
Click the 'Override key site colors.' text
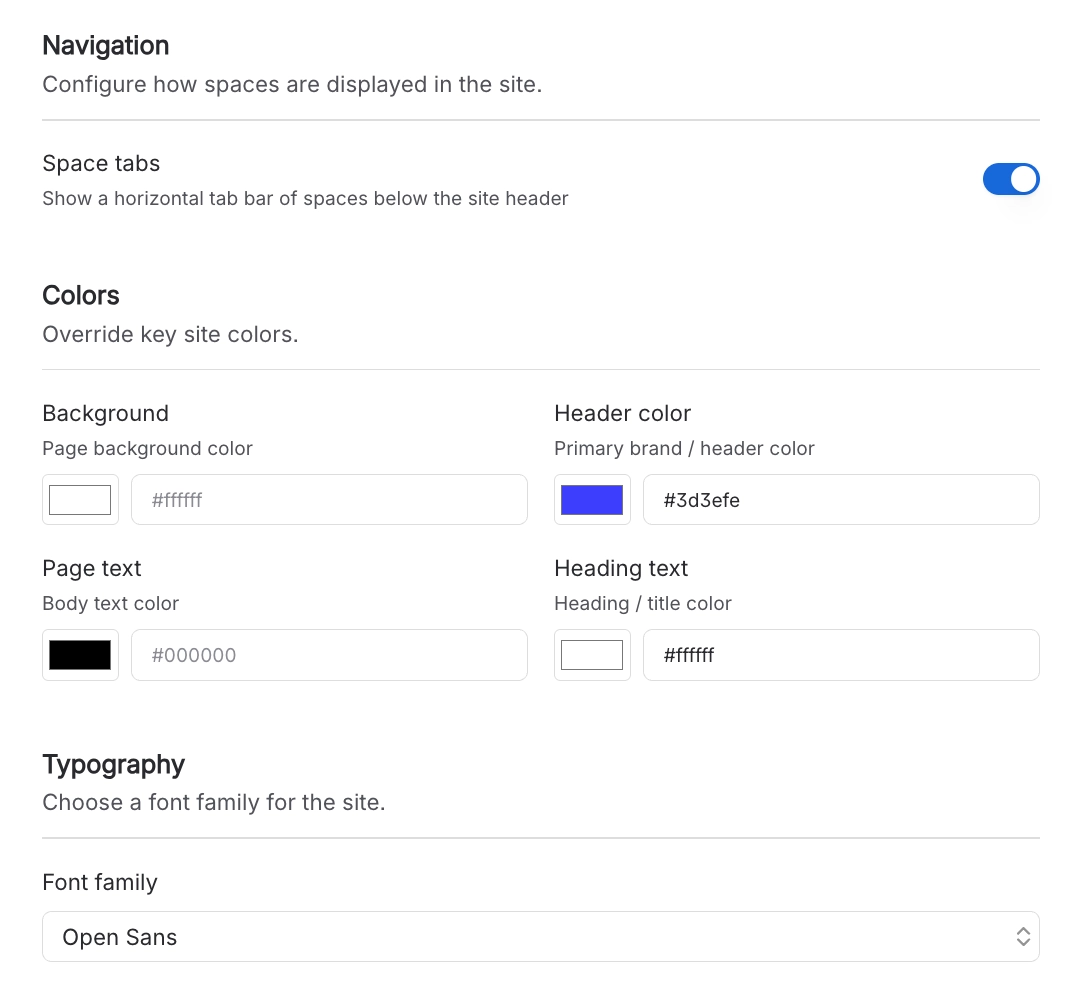click(170, 335)
